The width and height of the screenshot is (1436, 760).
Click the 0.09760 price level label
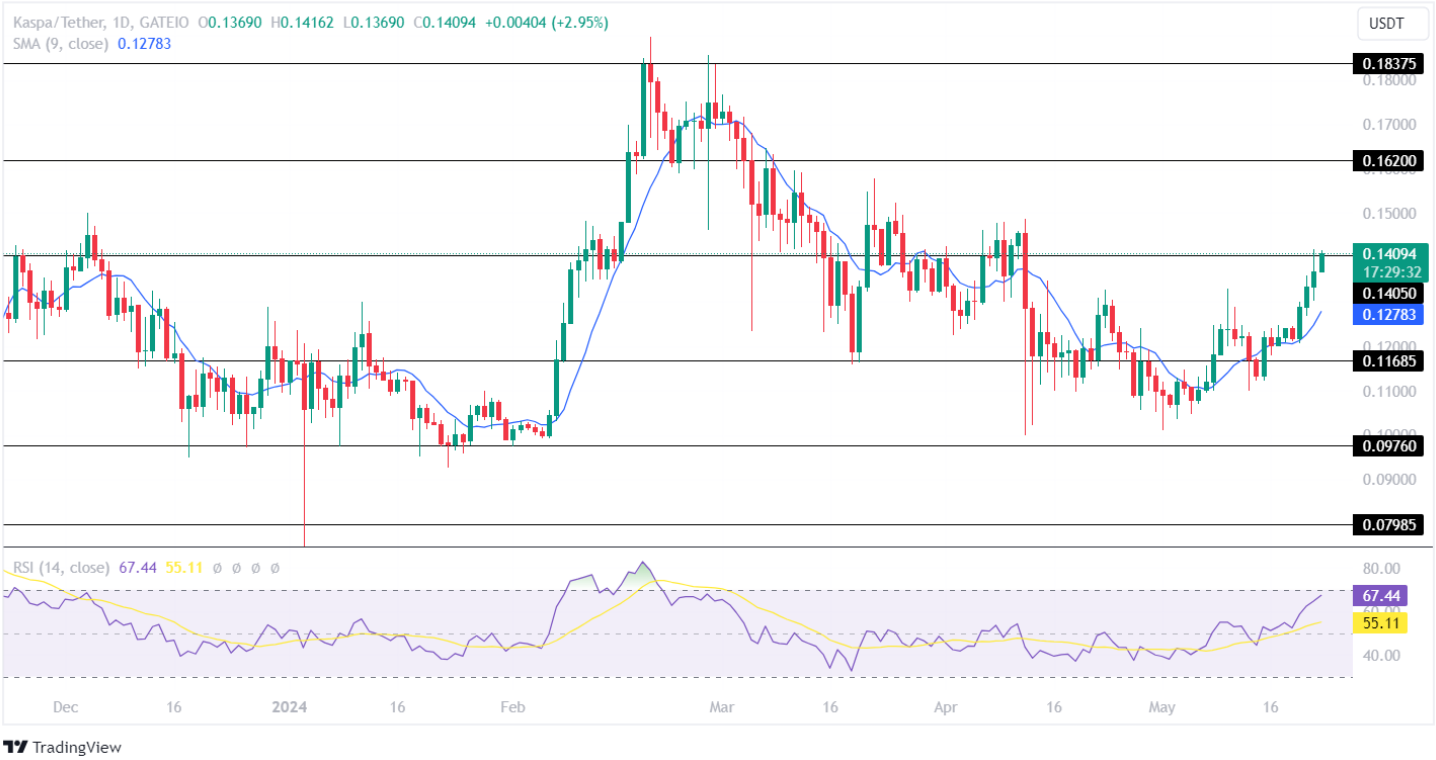tap(1388, 446)
